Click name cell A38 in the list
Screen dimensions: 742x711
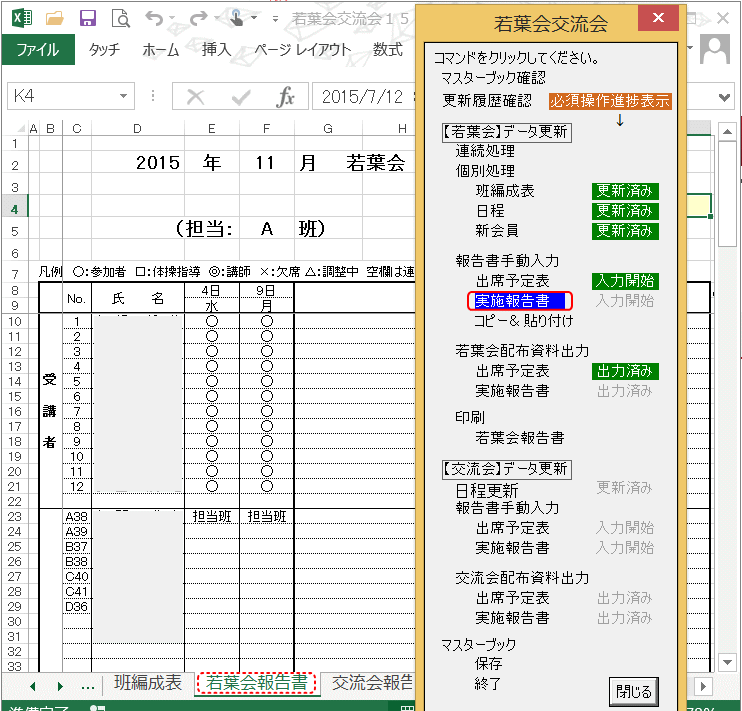pyautogui.click(x=77, y=516)
